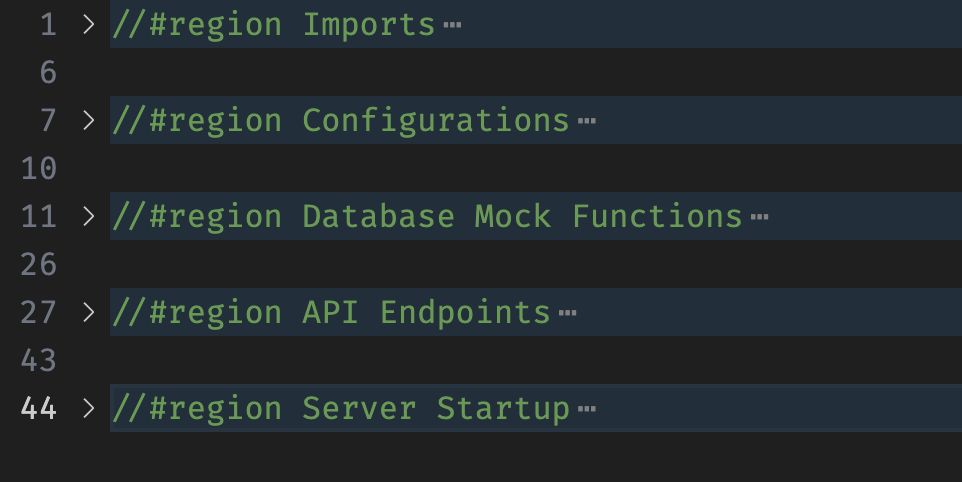Expand the Configurations region chevron
The image size is (962, 482).
pos(88,120)
